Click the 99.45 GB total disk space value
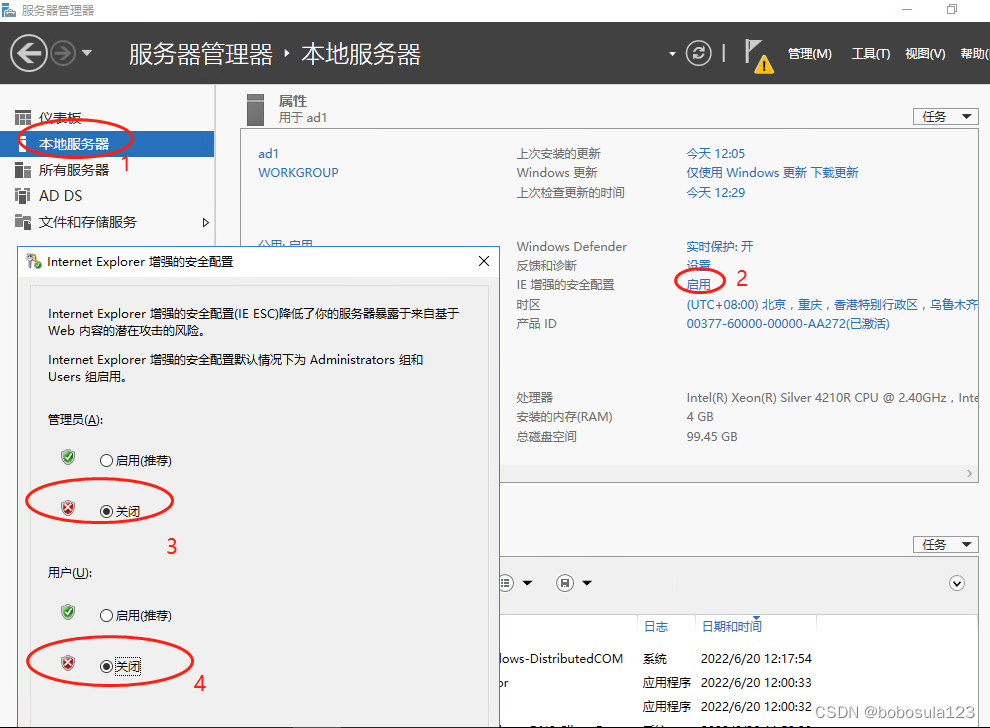This screenshot has width=990, height=728. 712,437
